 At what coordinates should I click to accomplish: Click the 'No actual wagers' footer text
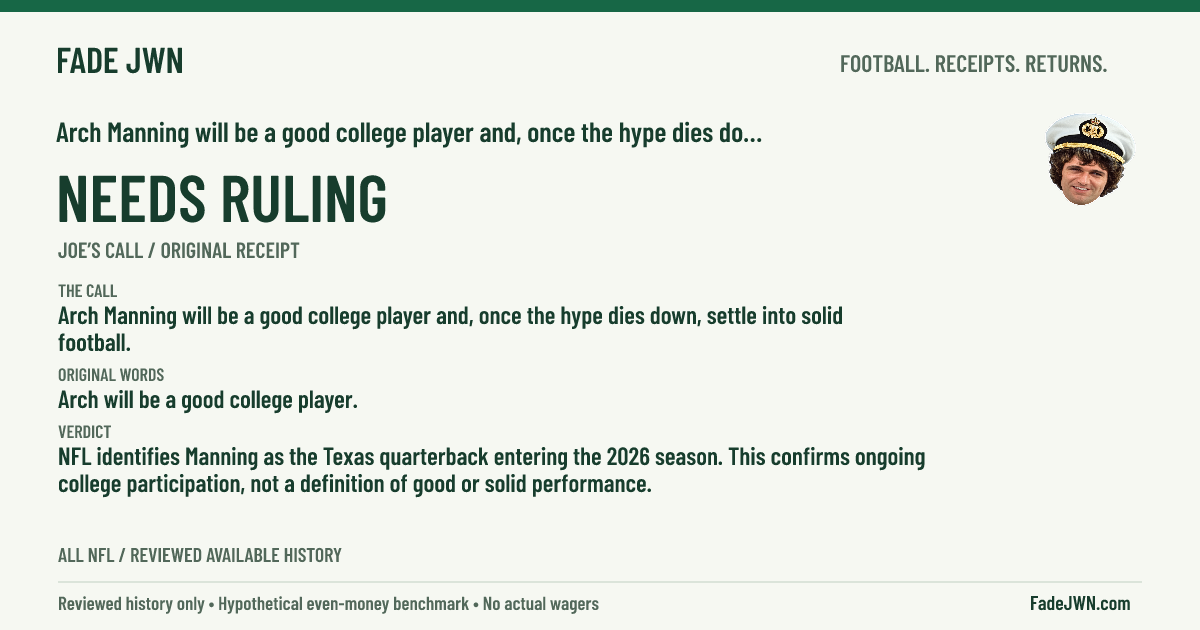(541, 604)
